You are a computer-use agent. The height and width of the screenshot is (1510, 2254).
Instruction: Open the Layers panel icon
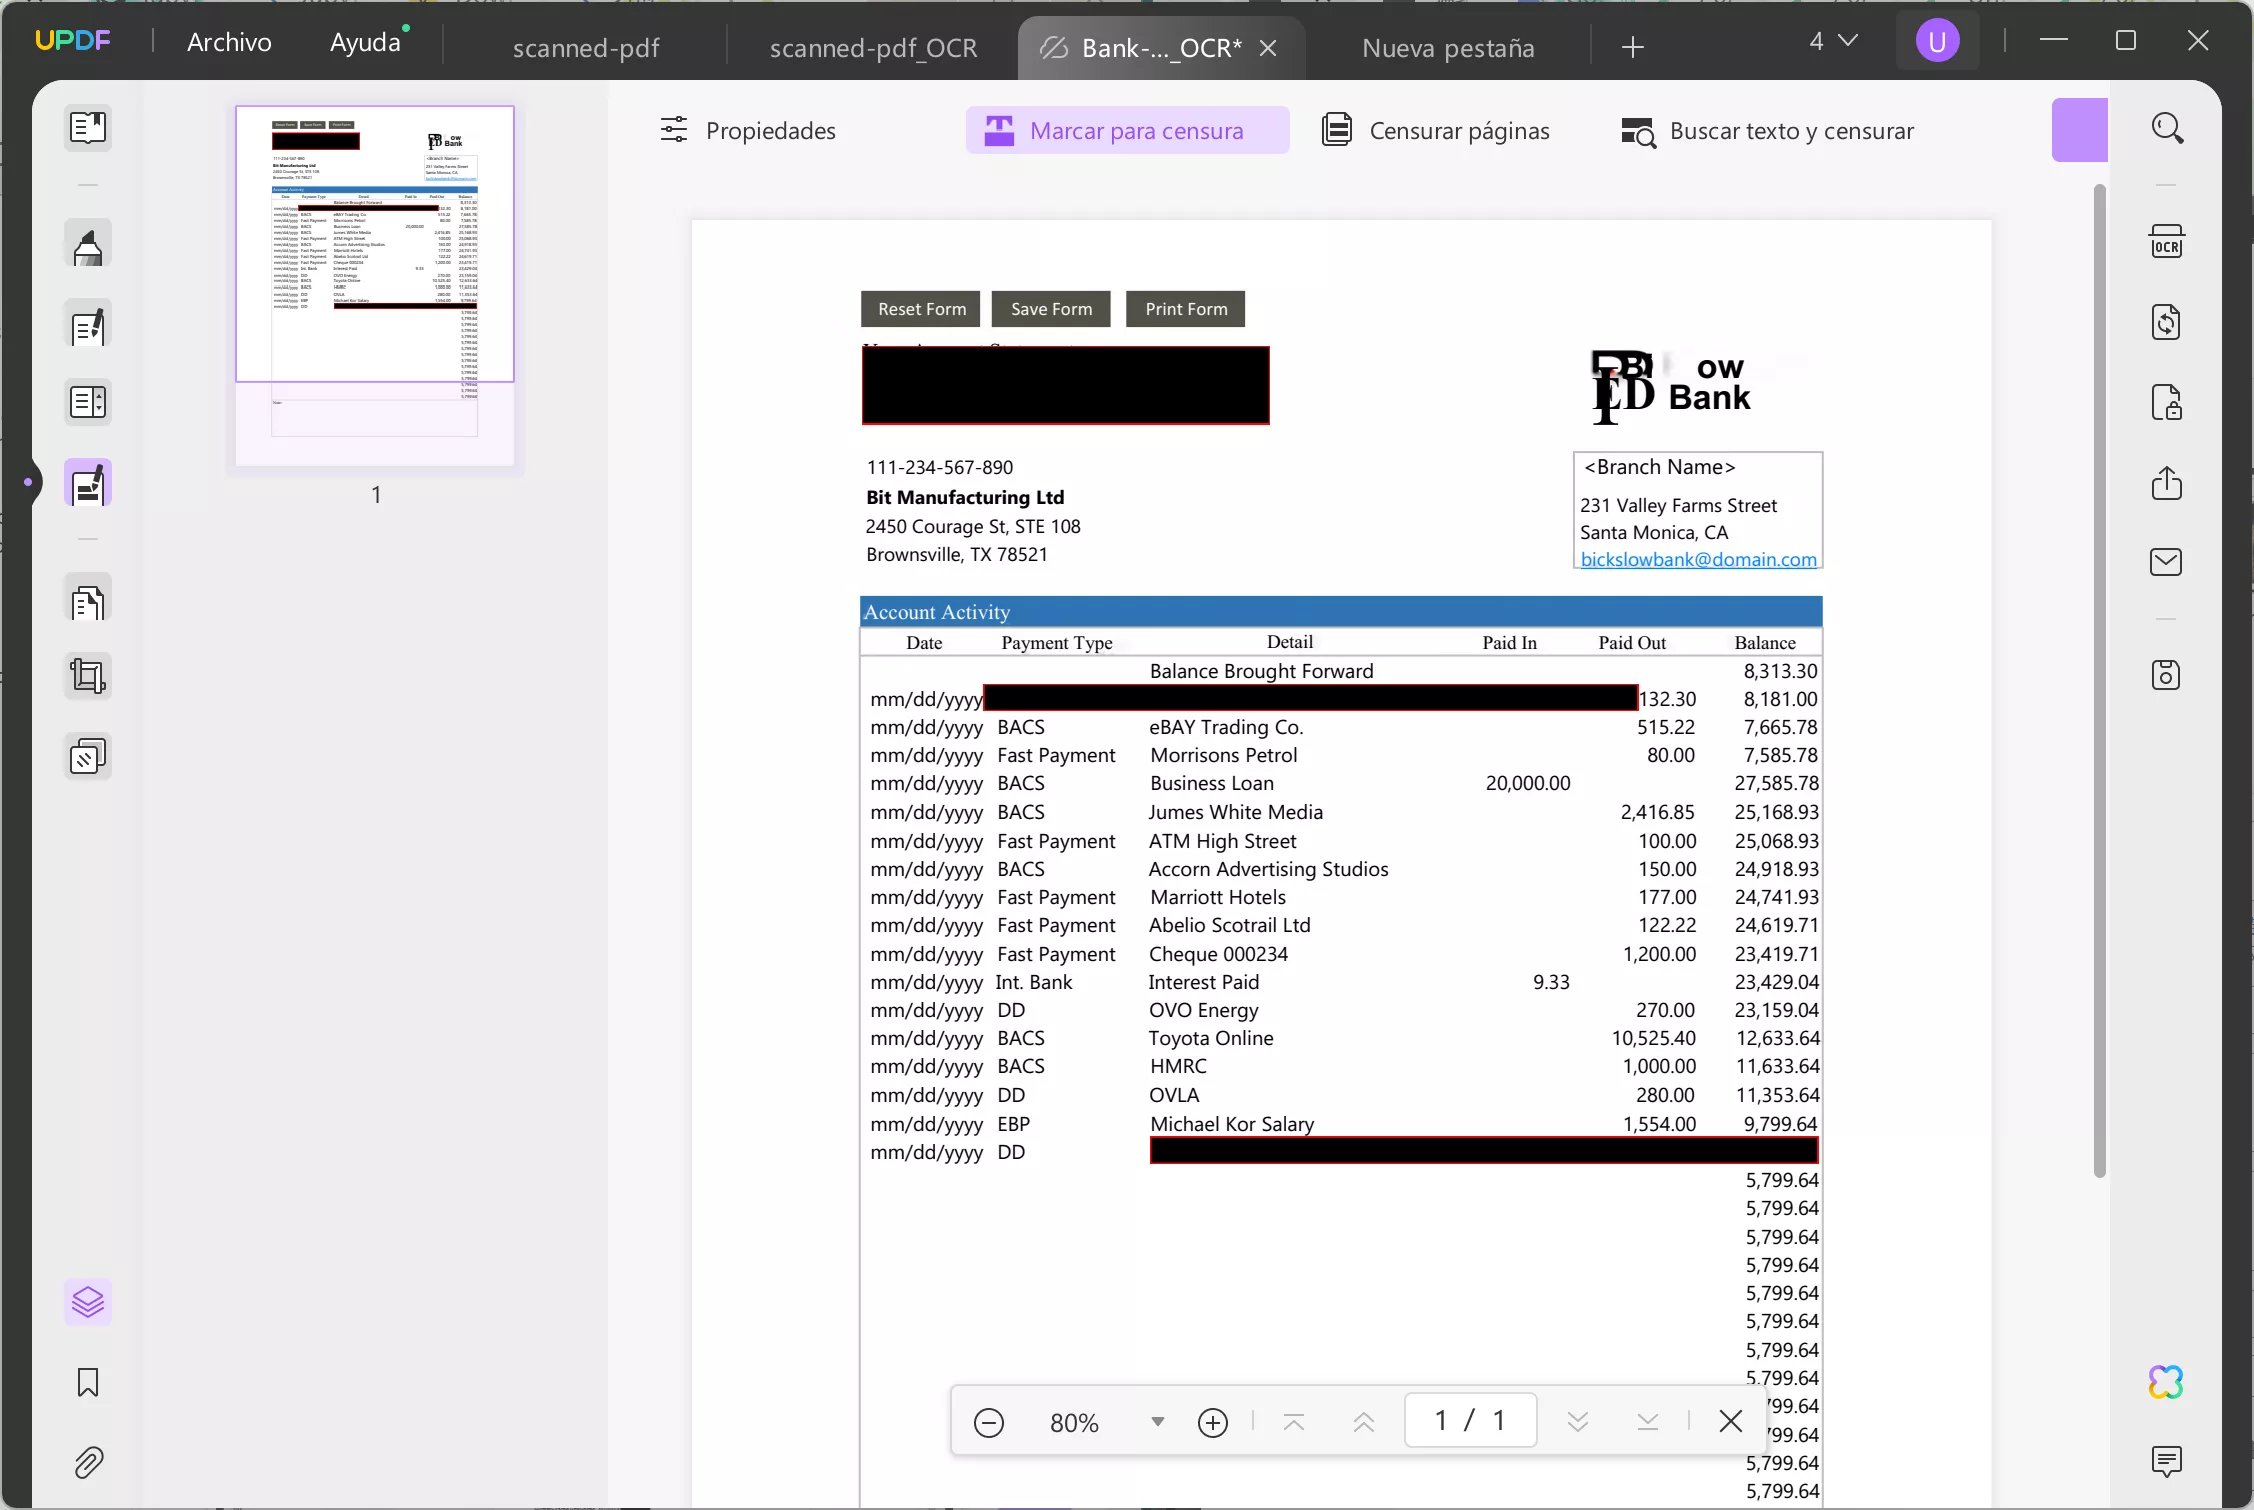[x=88, y=1302]
